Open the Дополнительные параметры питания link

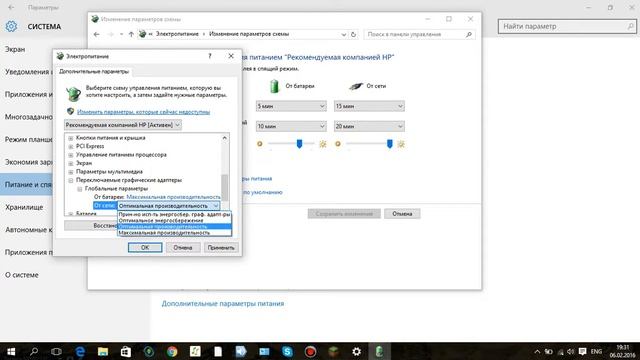coord(223,304)
